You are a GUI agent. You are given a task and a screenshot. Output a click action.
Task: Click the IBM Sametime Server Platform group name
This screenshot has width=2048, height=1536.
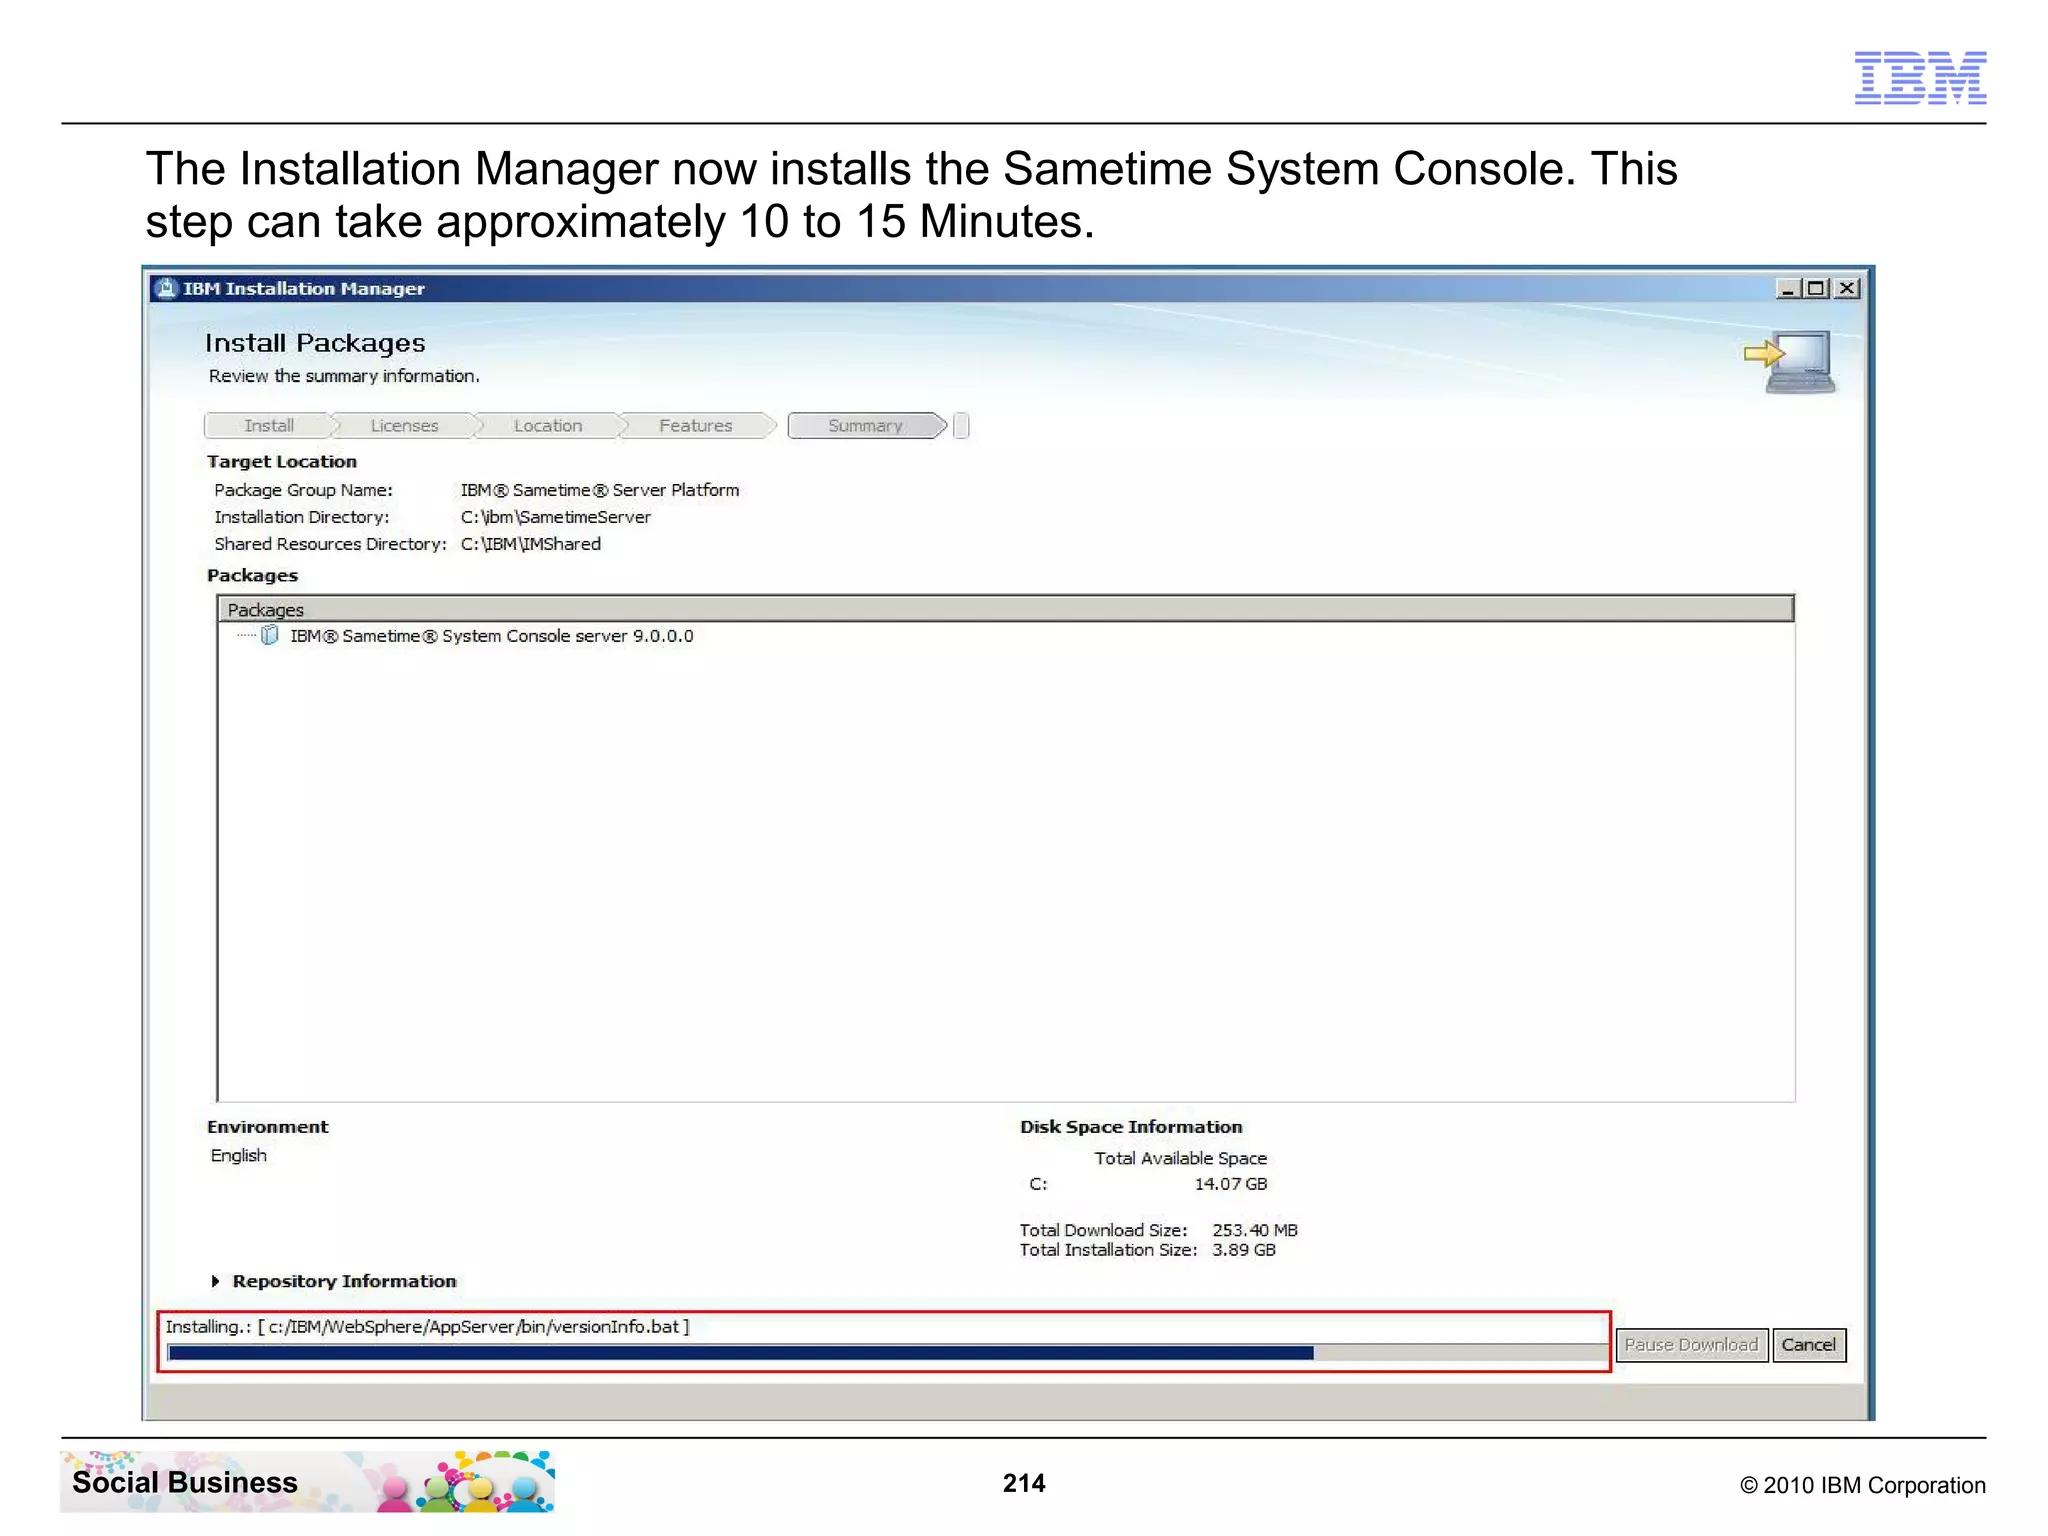click(x=600, y=490)
